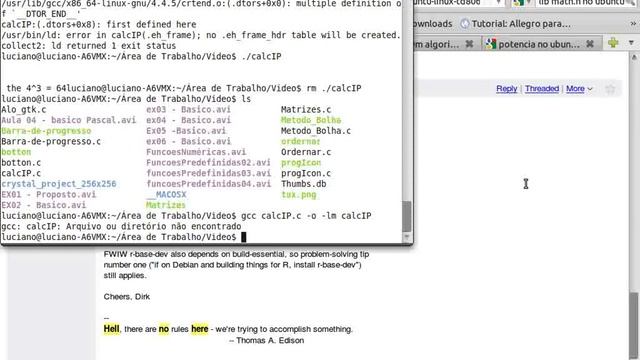The image size is (640, 360).
Task: Click 'Aula 04 - basico Pascal.avi' in terminal
Action: pyautogui.click(x=69, y=120)
